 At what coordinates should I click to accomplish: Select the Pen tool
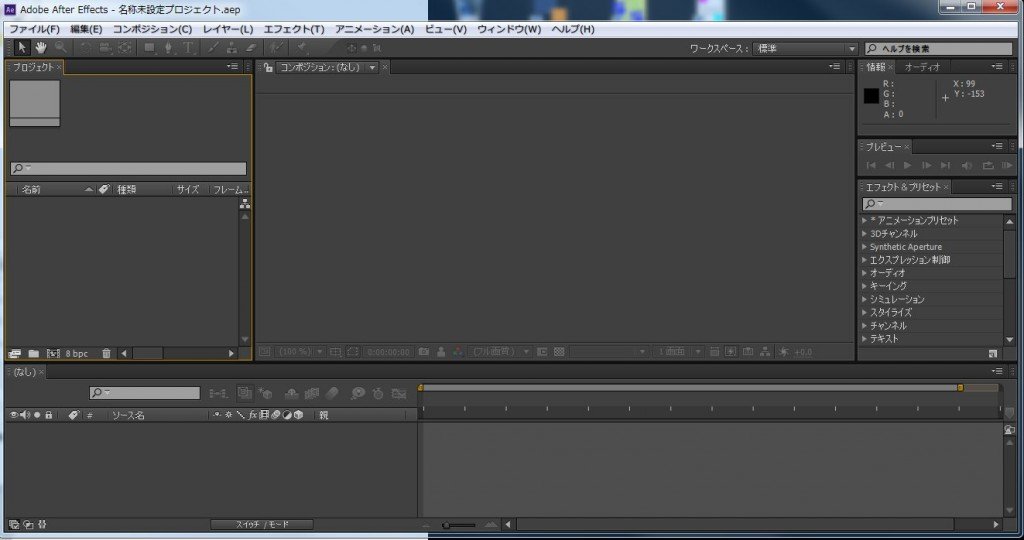click(168, 48)
